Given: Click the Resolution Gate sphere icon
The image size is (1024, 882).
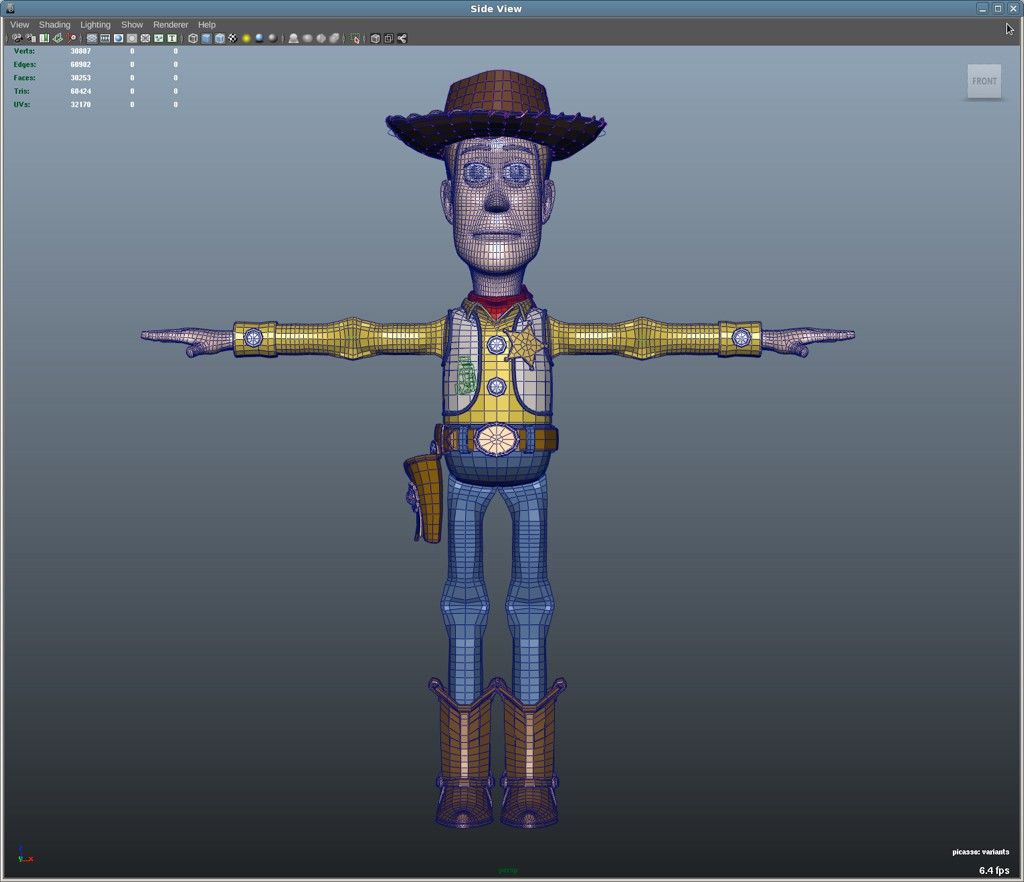Looking at the screenshot, I should tap(118, 38).
